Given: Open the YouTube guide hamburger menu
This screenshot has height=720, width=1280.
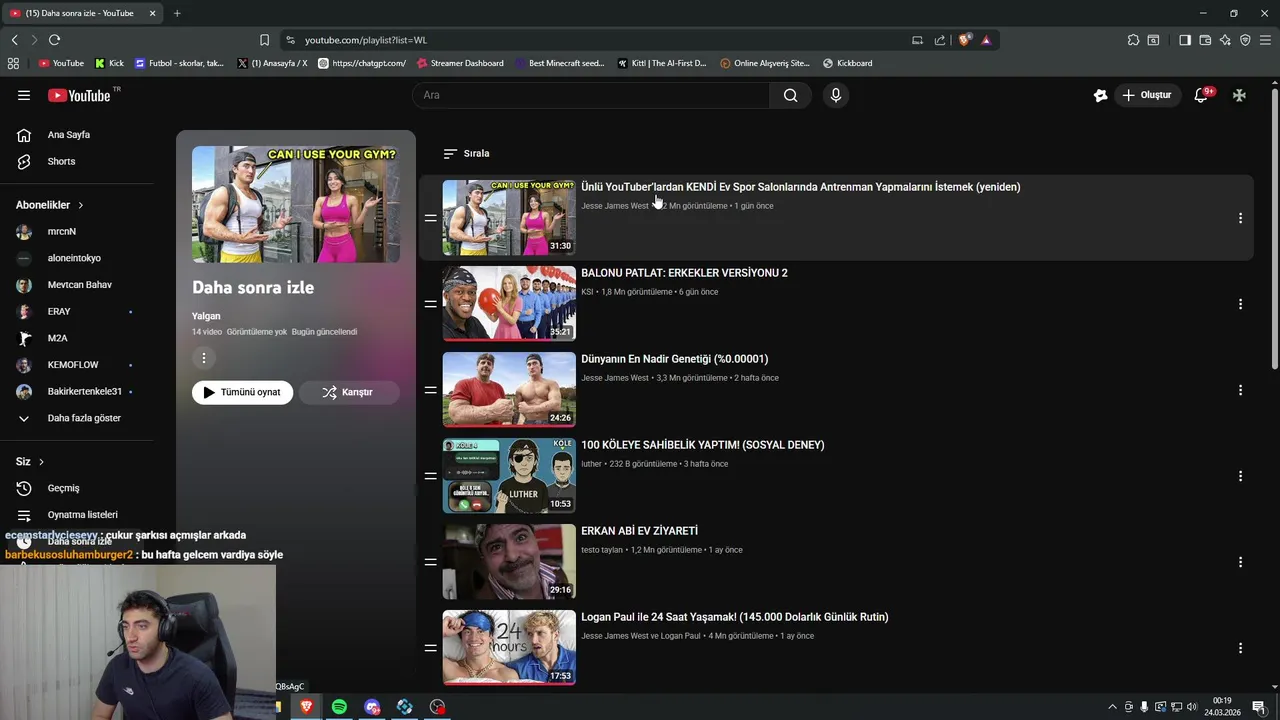Looking at the screenshot, I should 24,95.
